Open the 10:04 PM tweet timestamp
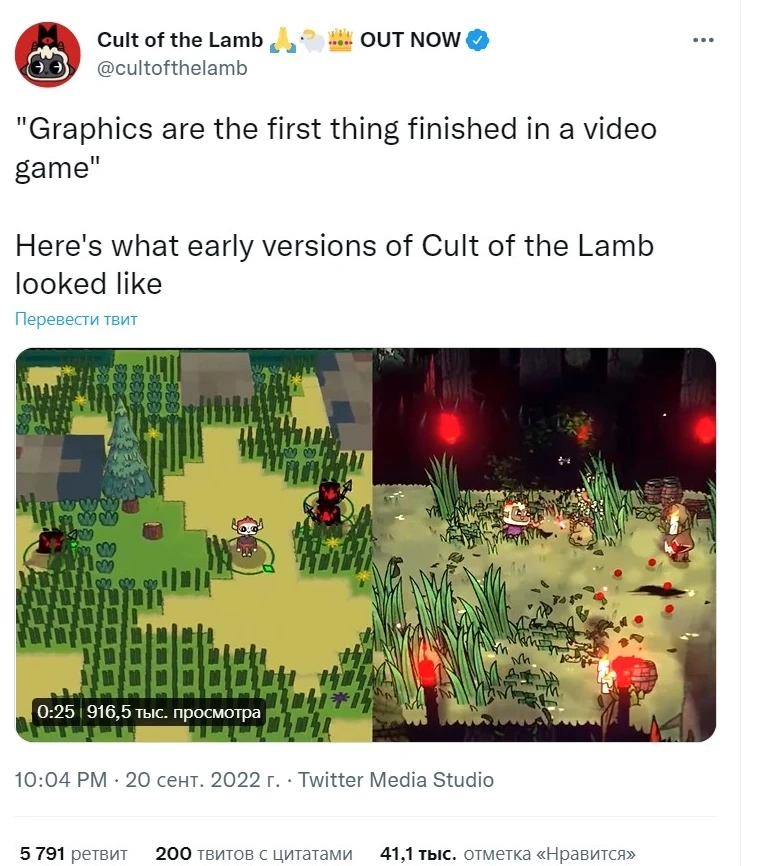The width and height of the screenshot is (765, 866). click(61, 780)
